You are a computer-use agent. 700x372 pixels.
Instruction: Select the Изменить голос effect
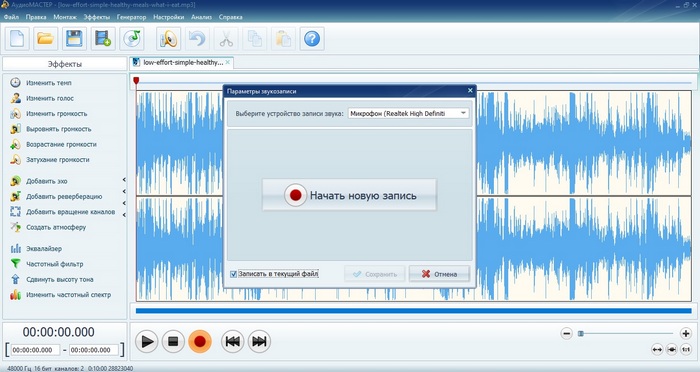(42, 98)
